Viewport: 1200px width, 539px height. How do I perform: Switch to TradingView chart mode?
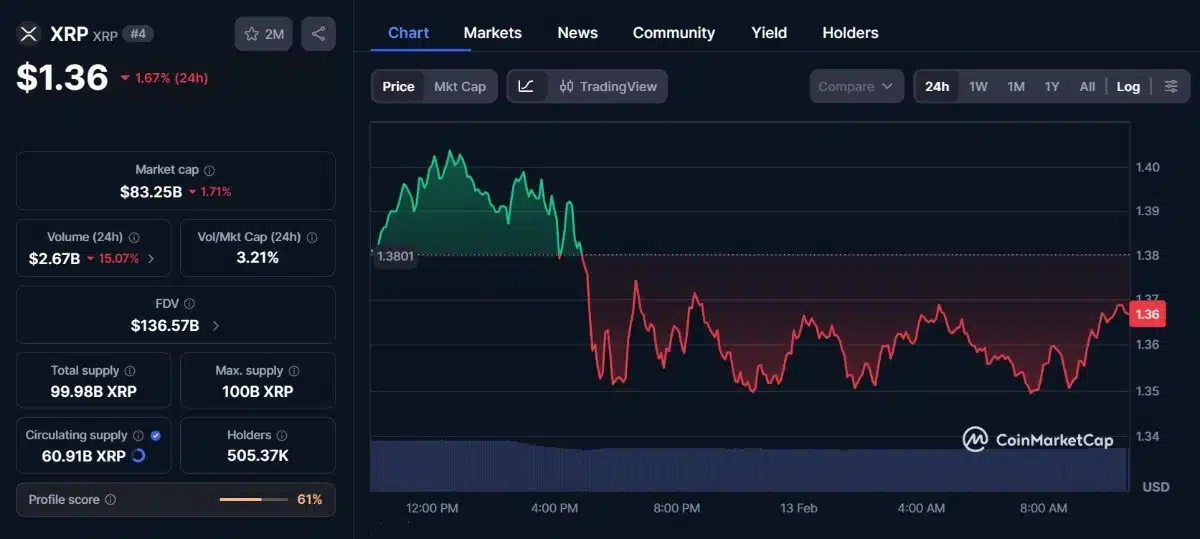coord(608,86)
